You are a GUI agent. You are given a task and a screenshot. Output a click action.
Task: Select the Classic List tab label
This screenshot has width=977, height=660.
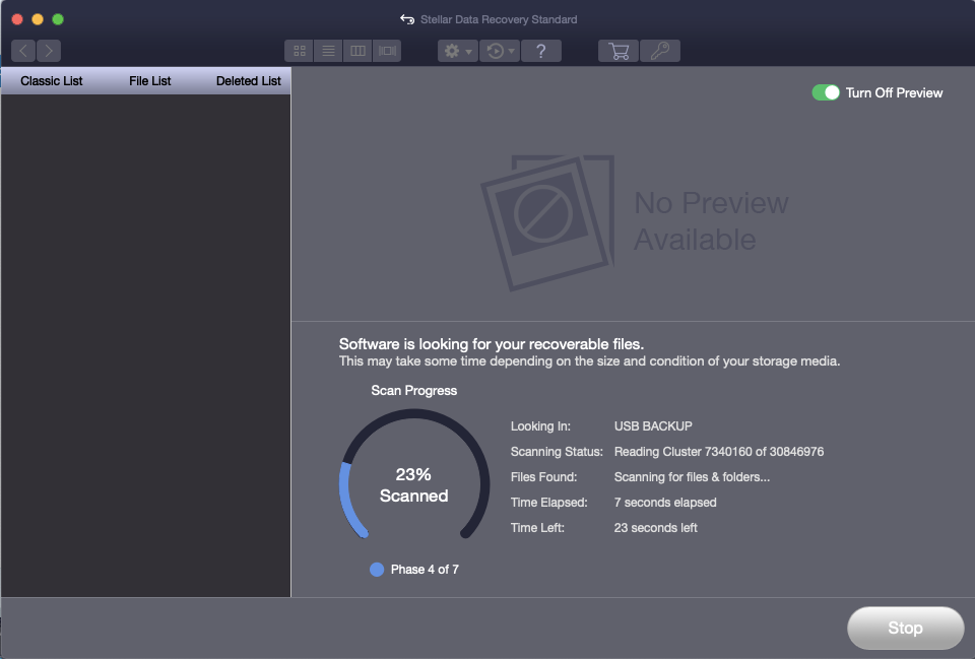pos(51,81)
